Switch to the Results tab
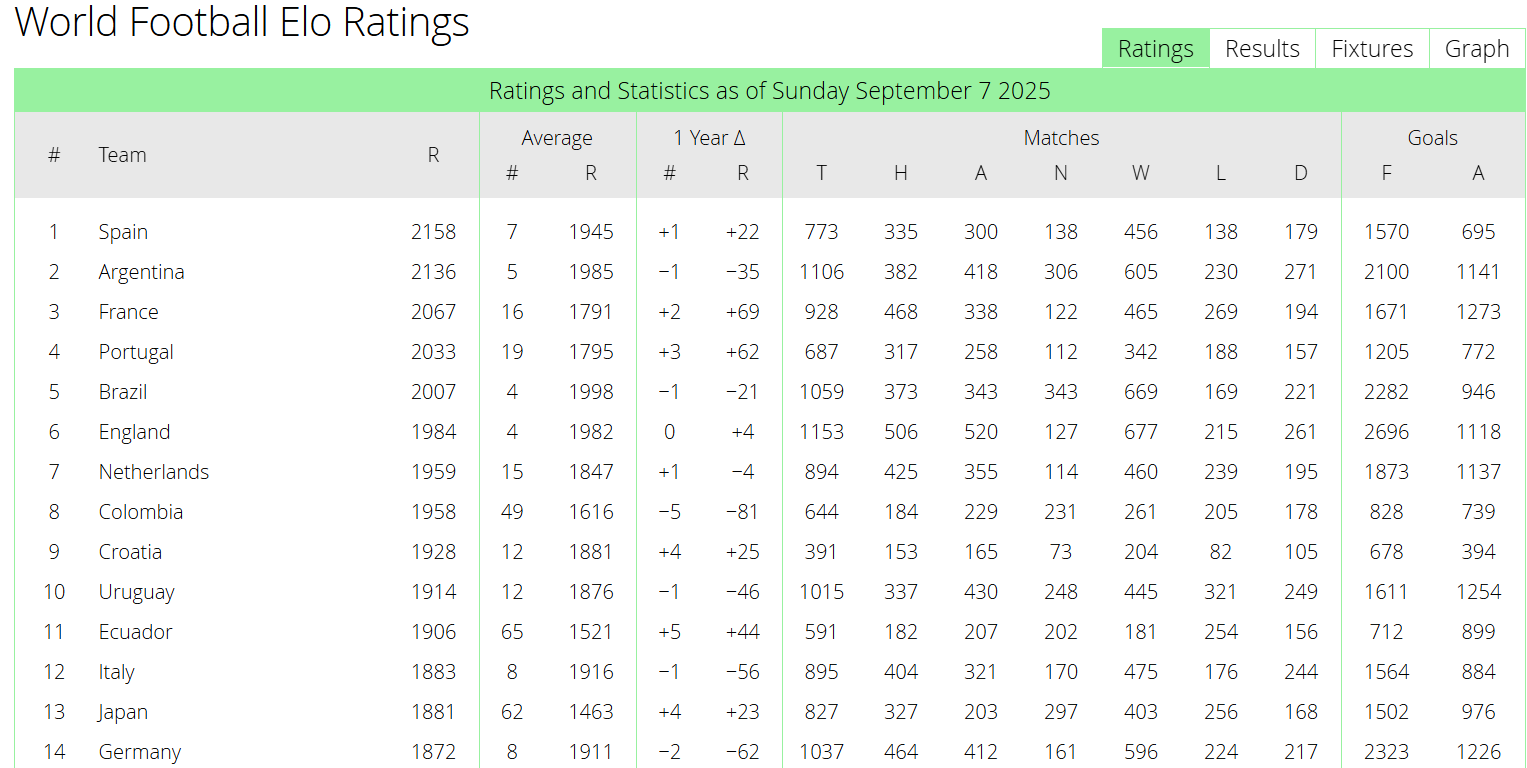Image resolution: width=1527 pixels, height=768 pixels. click(x=1262, y=49)
